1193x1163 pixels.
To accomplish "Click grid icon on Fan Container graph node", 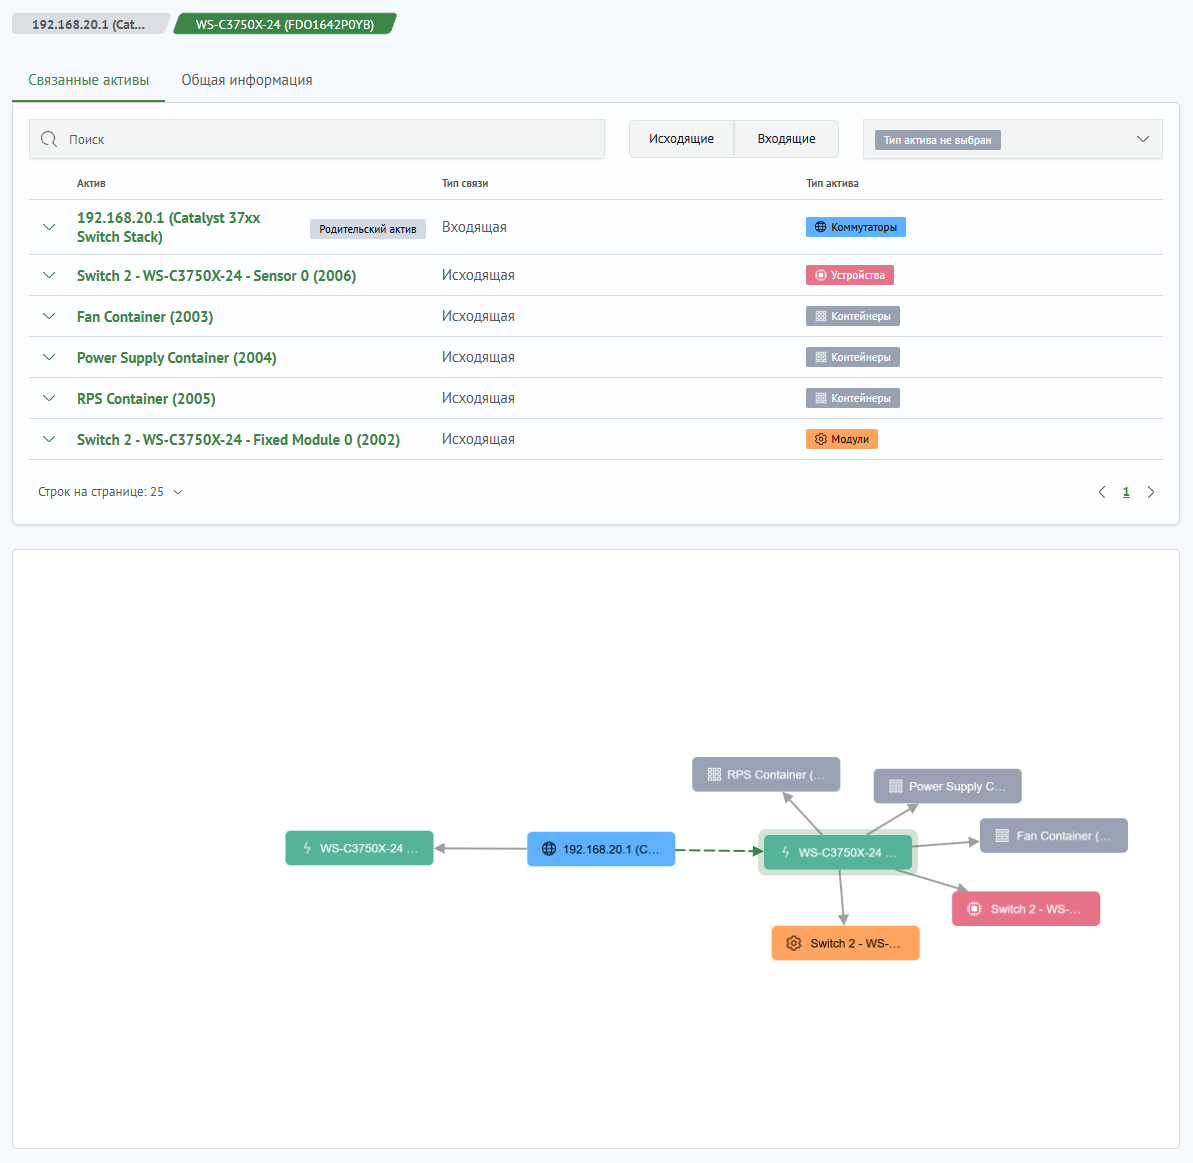I will point(1002,836).
